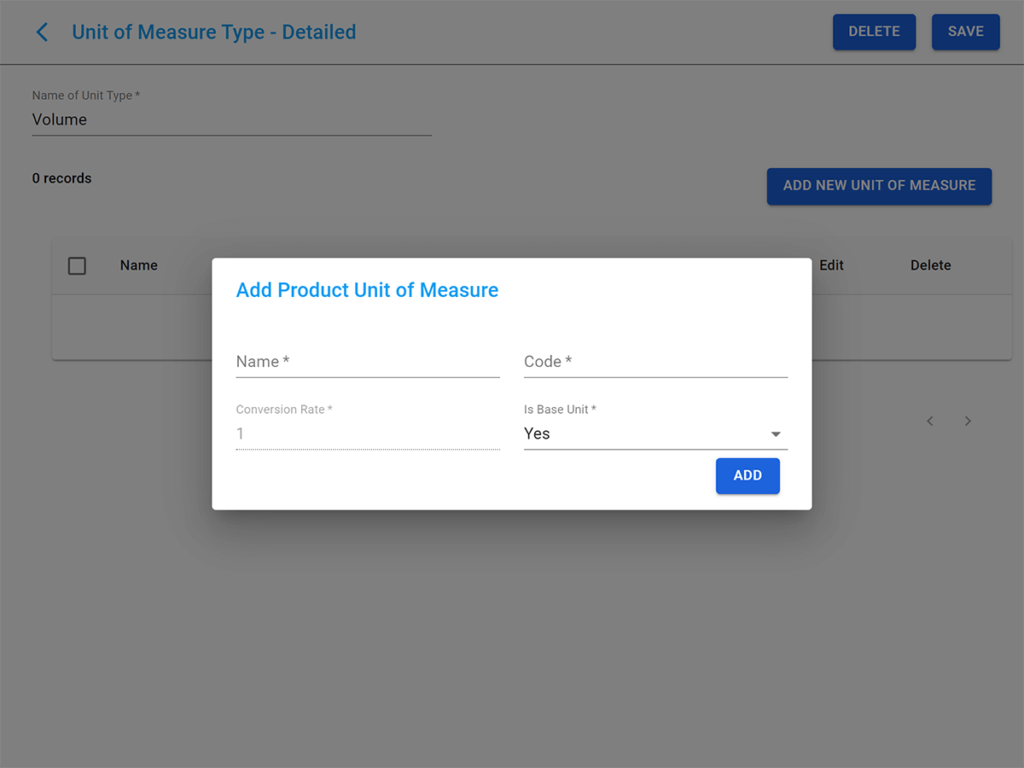Image resolution: width=1024 pixels, height=768 pixels.
Task: Click ADD NEW UNIT OF MEASURE
Action: [x=879, y=186]
